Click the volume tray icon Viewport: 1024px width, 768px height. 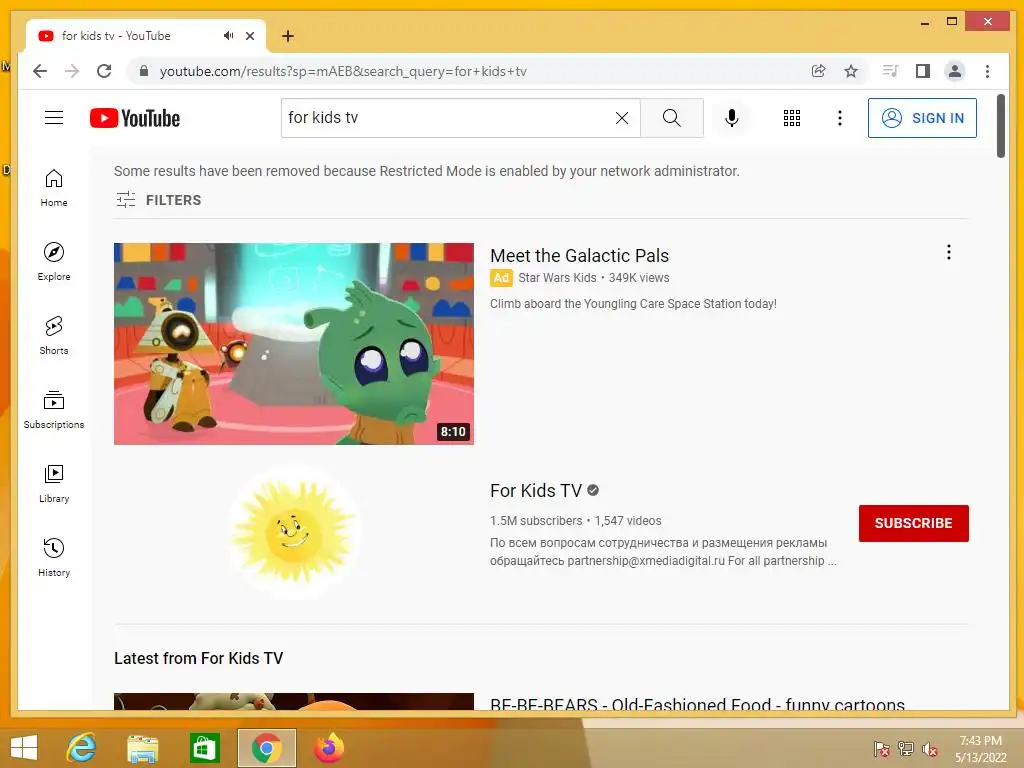pyautogui.click(x=930, y=749)
